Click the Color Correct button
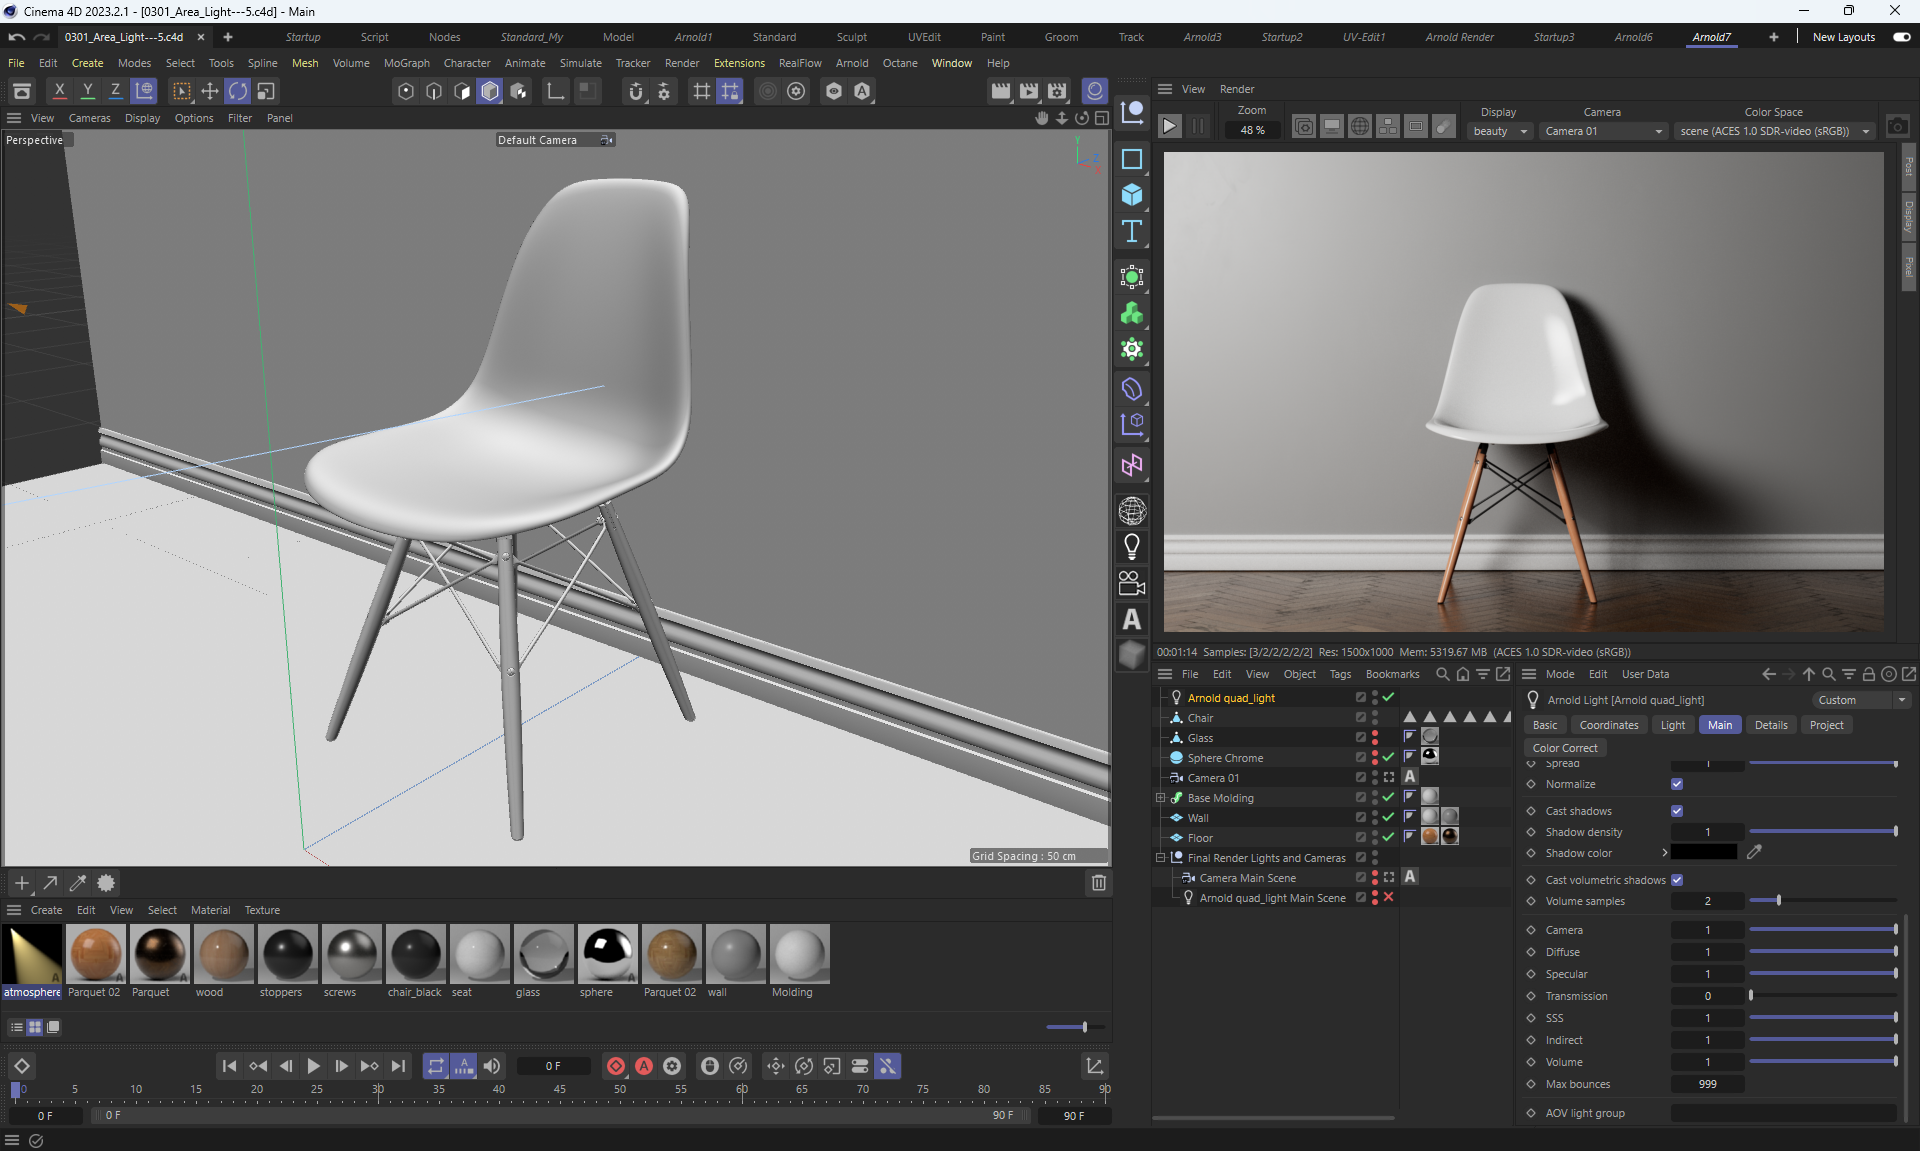This screenshot has width=1920, height=1151. point(1565,748)
